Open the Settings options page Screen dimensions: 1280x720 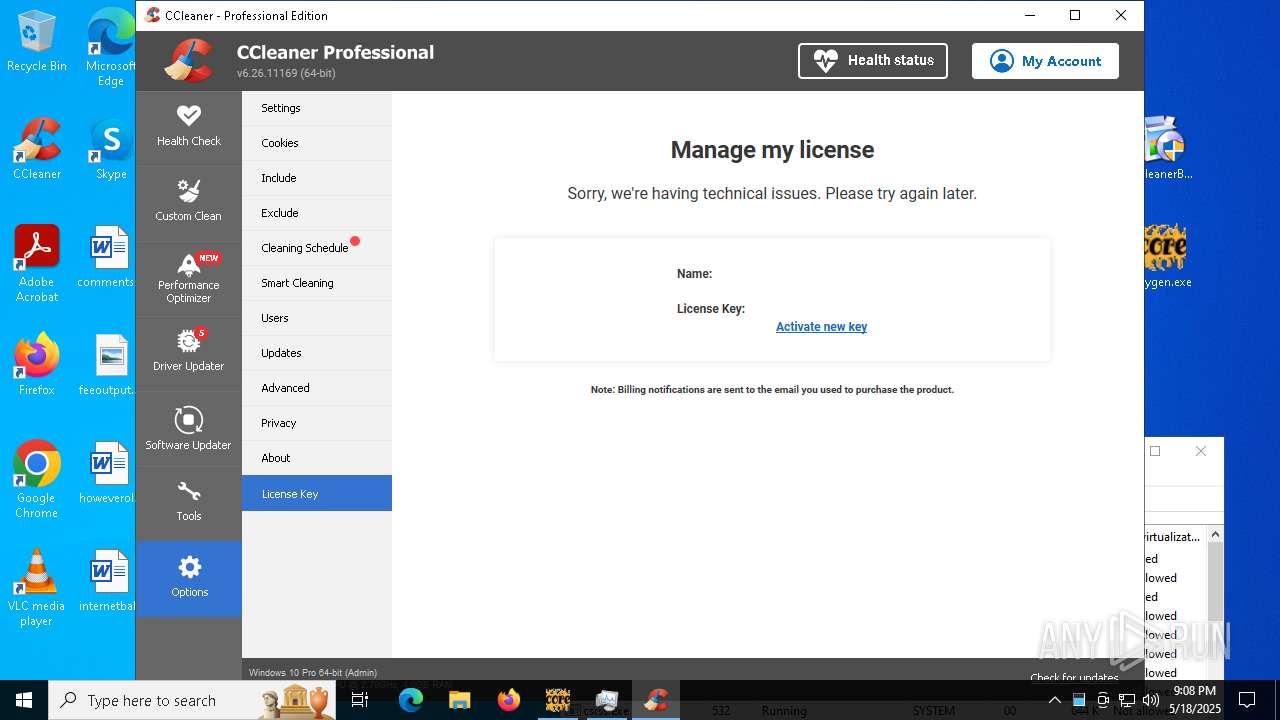click(316, 108)
